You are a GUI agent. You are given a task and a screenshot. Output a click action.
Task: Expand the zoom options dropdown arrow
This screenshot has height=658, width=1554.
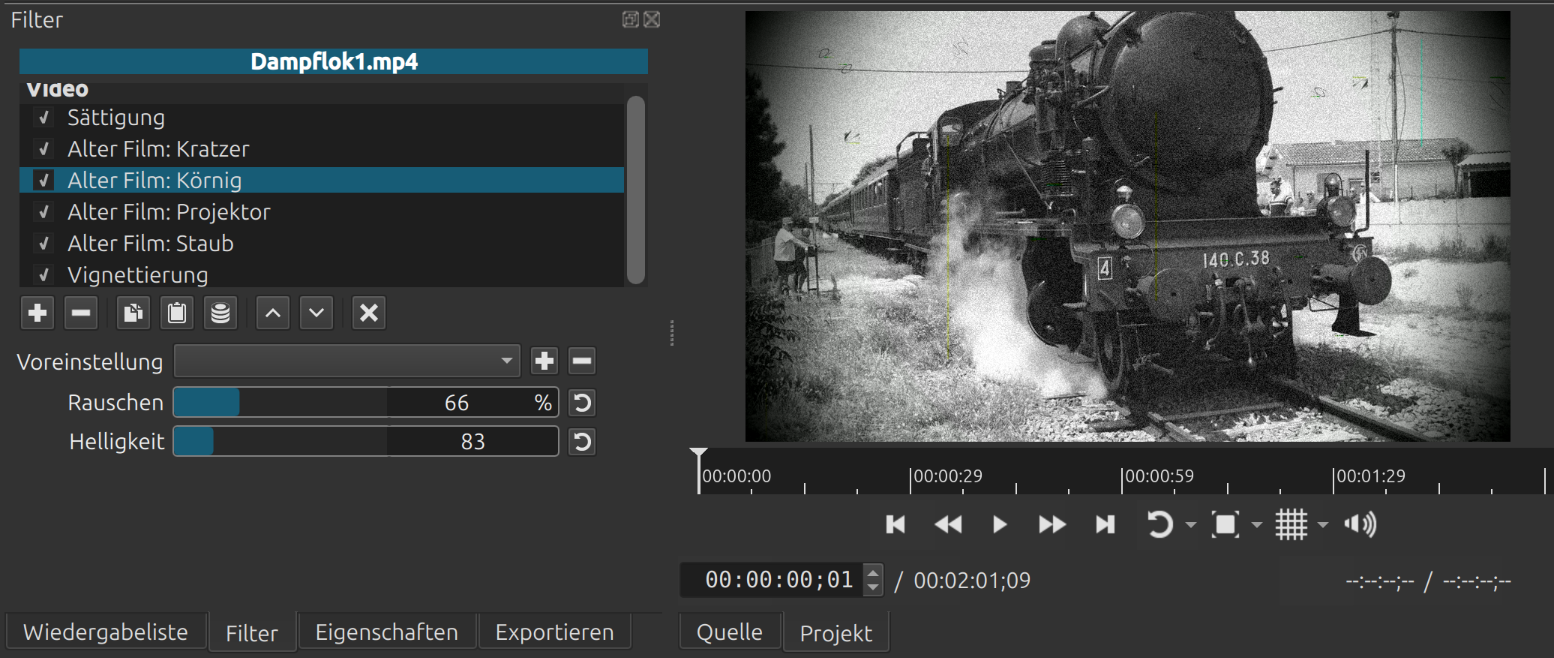coord(1257,525)
